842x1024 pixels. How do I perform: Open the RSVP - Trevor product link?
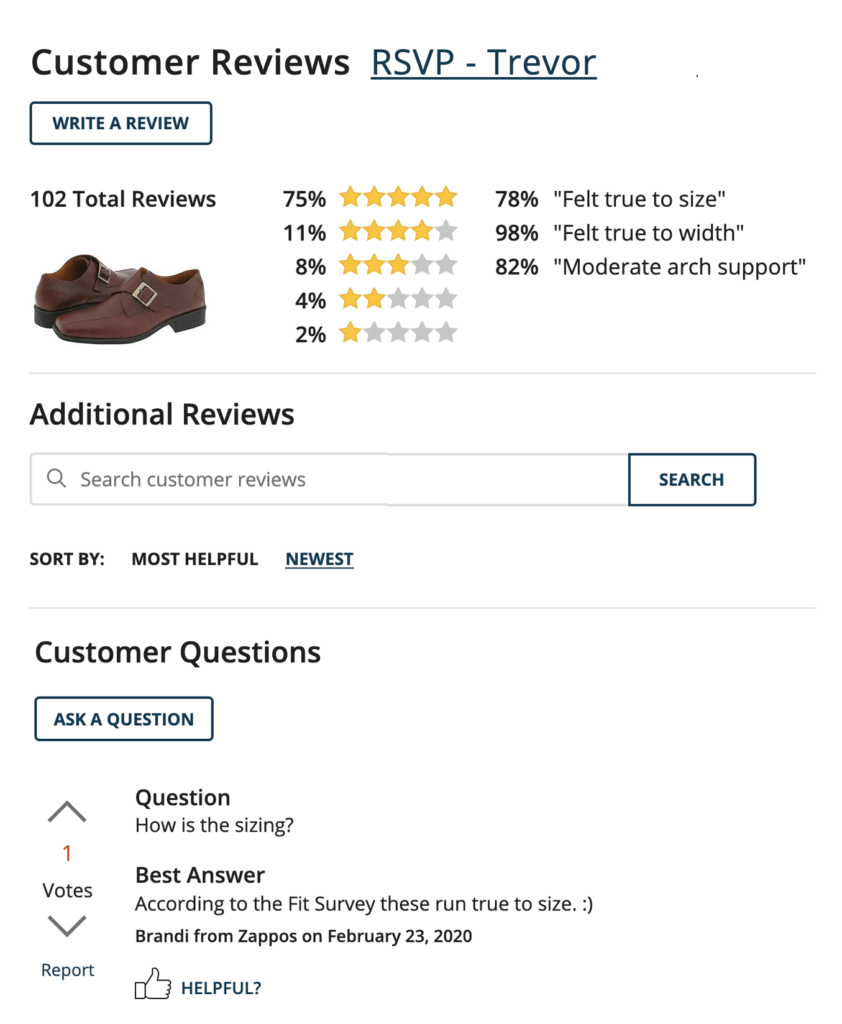[x=483, y=62]
